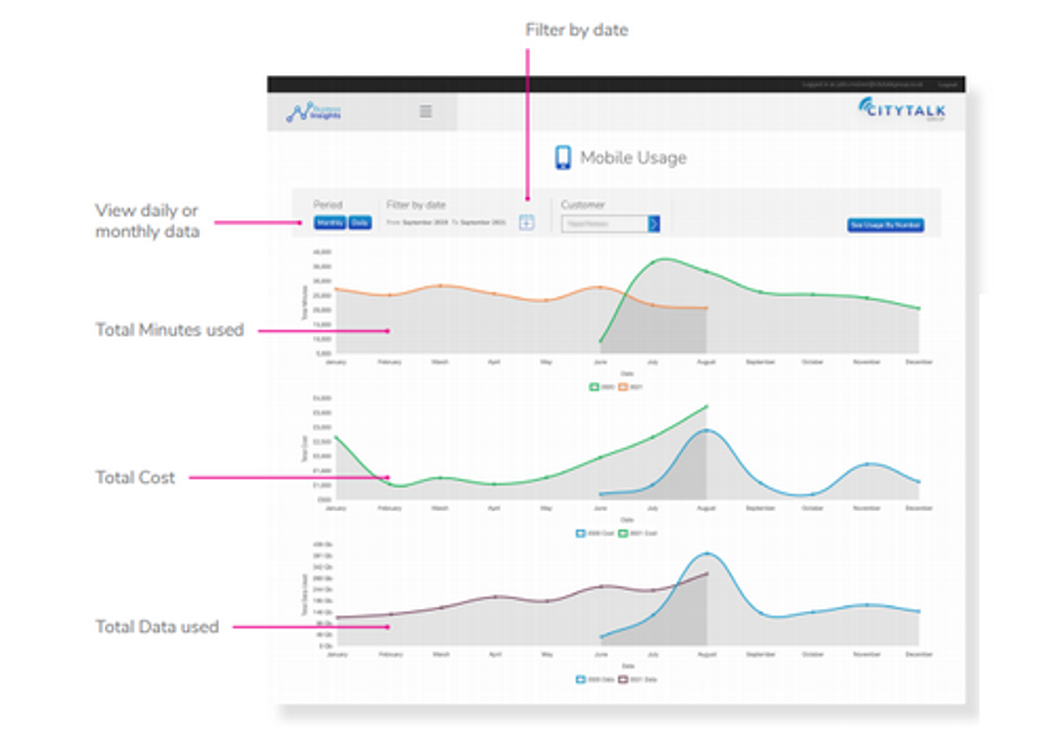The image size is (1050, 746).
Task: Toggle the 2021 Data legend entry
Action: [x=638, y=680]
